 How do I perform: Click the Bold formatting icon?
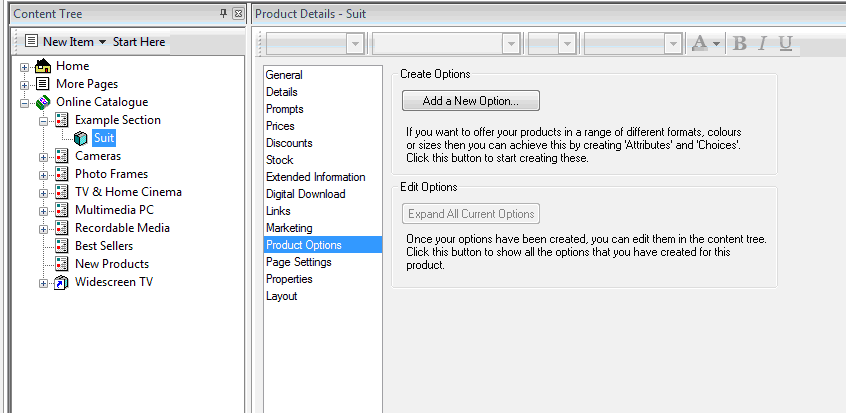coord(740,43)
